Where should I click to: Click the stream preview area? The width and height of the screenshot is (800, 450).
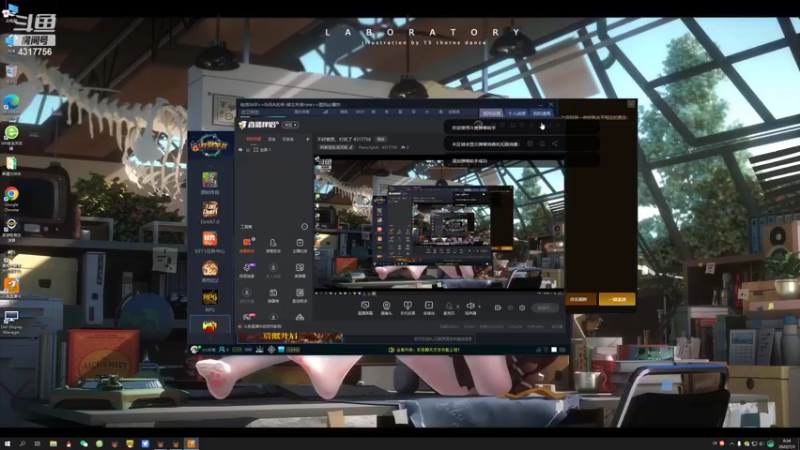pos(439,224)
